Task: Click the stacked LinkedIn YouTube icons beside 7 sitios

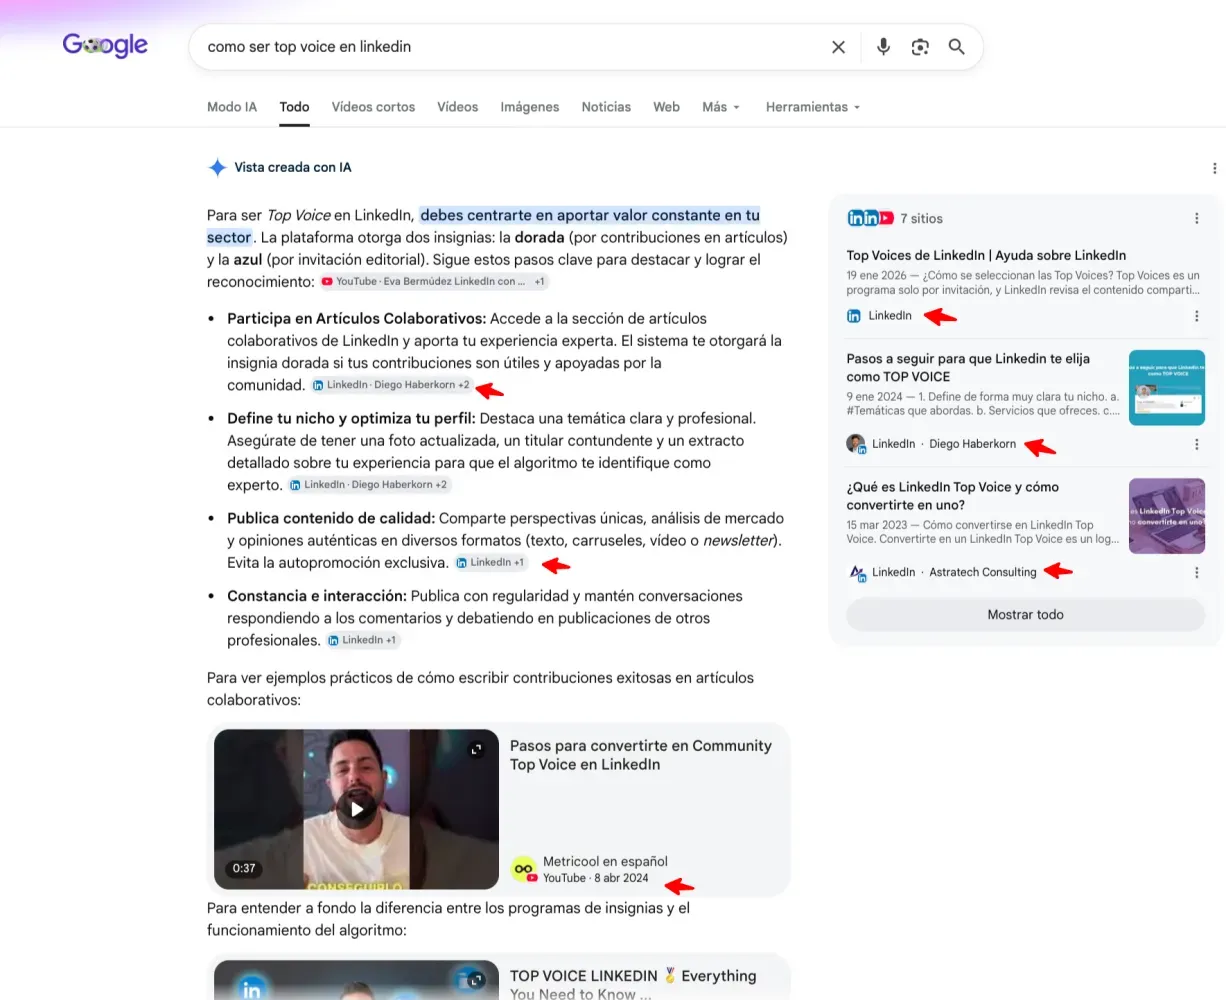Action: tap(870, 218)
